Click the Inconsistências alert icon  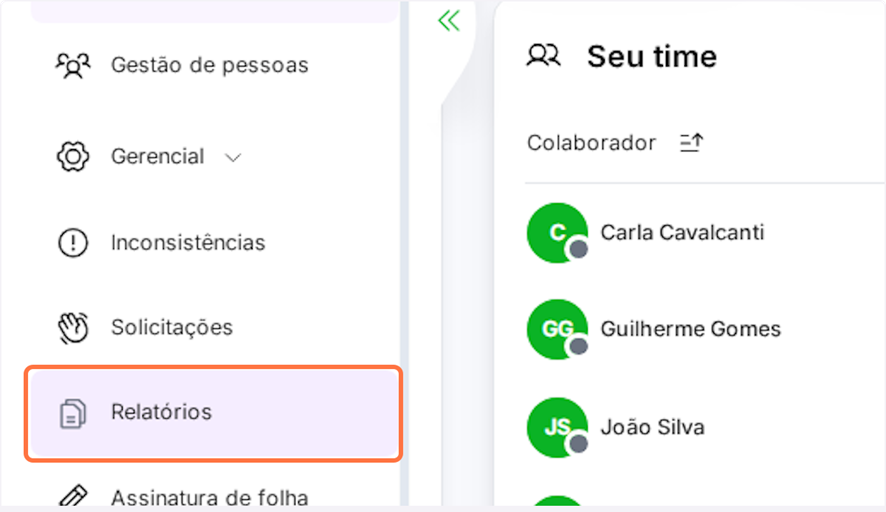tap(72, 243)
